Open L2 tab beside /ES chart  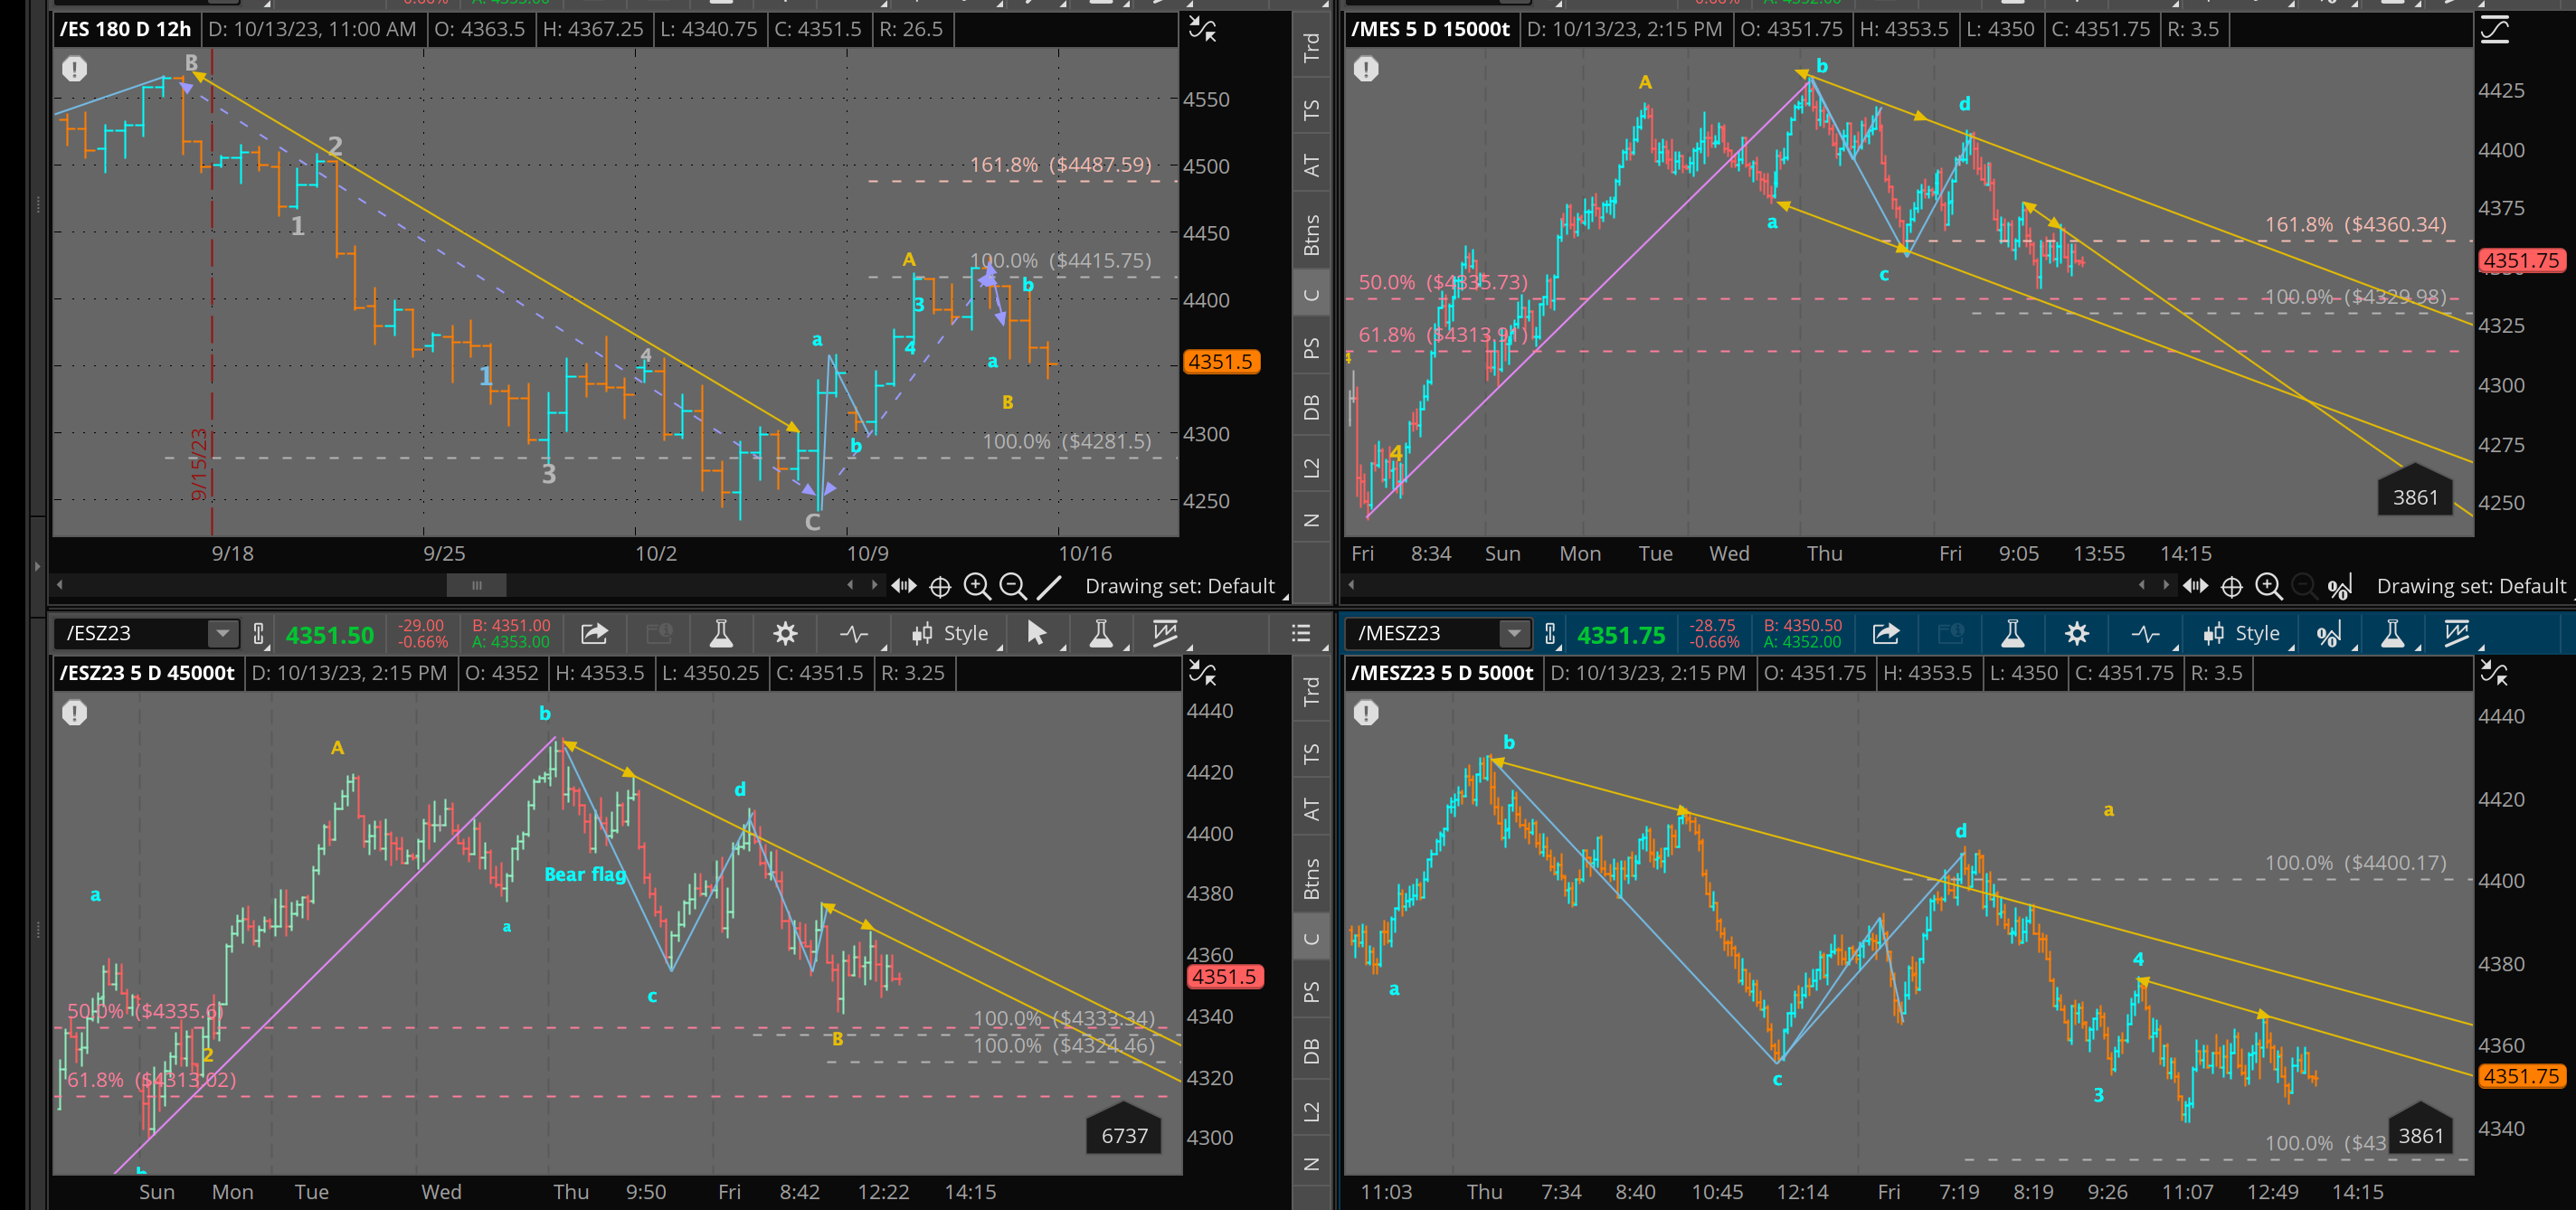tap(1311, 467)
